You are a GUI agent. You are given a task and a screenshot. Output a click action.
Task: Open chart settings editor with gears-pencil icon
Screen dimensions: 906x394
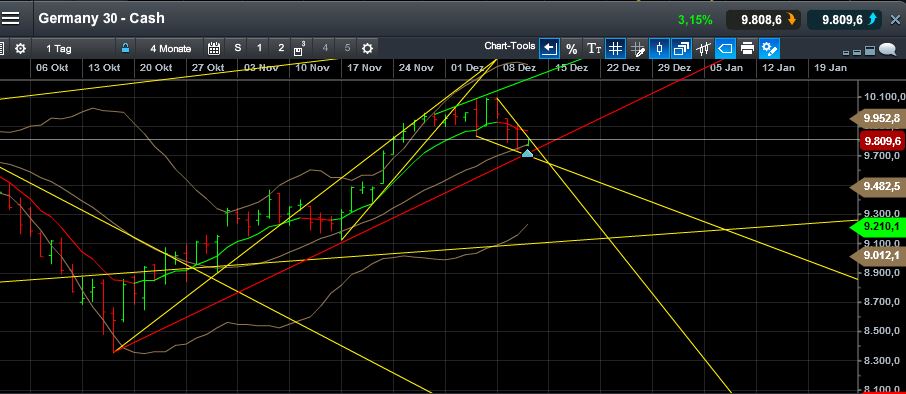770,49
